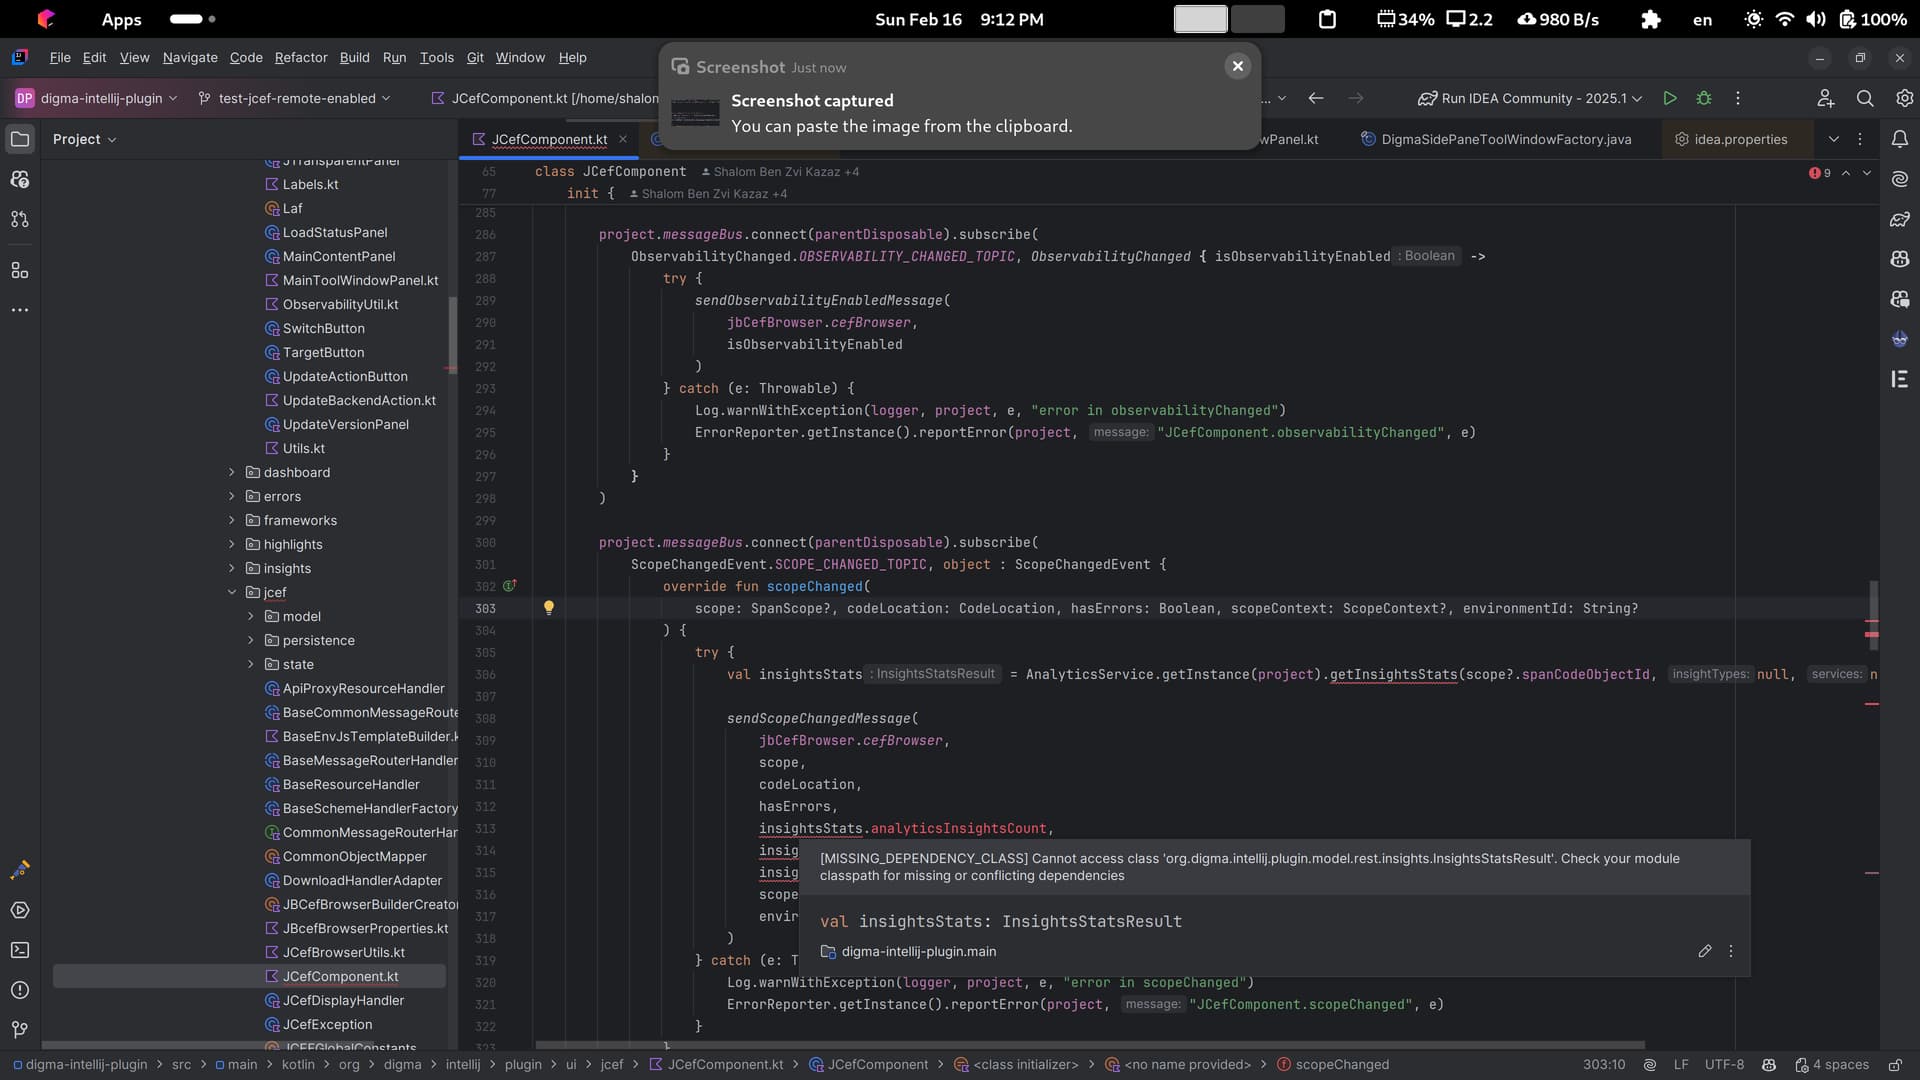Click the Run green play icon

1669,98
